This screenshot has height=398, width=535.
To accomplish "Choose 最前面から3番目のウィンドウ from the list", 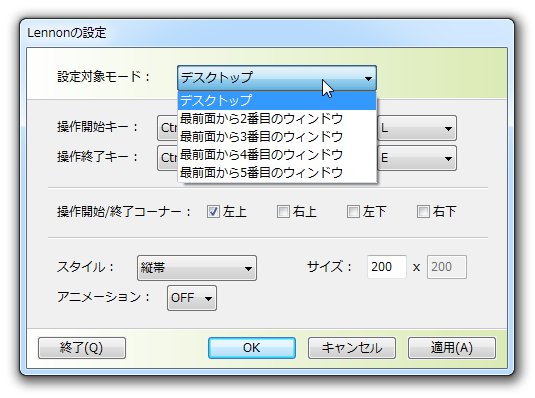I will 277,137.
